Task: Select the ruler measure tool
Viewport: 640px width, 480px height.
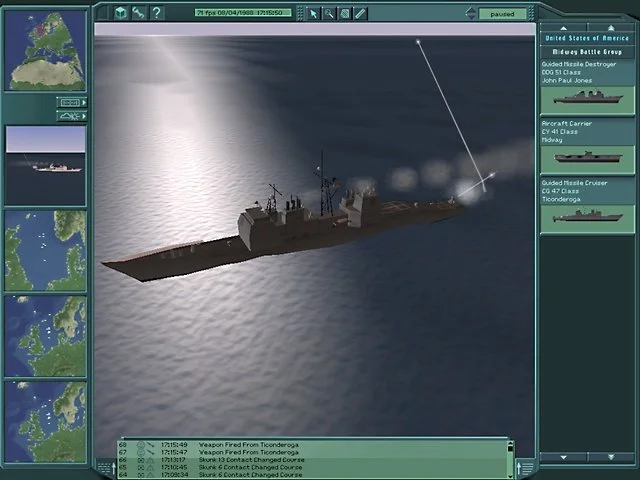Action: pyautogui.click(x=360, y=13)
